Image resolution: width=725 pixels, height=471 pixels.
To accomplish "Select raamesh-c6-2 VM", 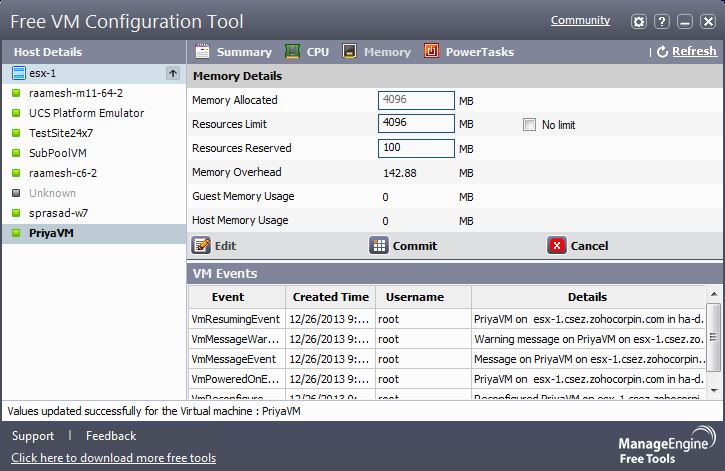I will pyautogui.click(x=94, y=173).
